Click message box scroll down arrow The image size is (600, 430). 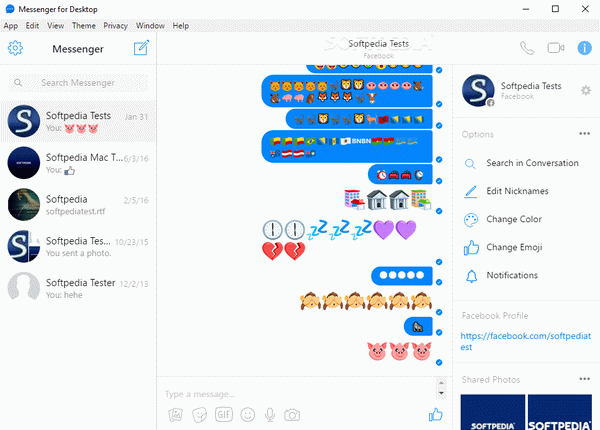pos(441,393)
